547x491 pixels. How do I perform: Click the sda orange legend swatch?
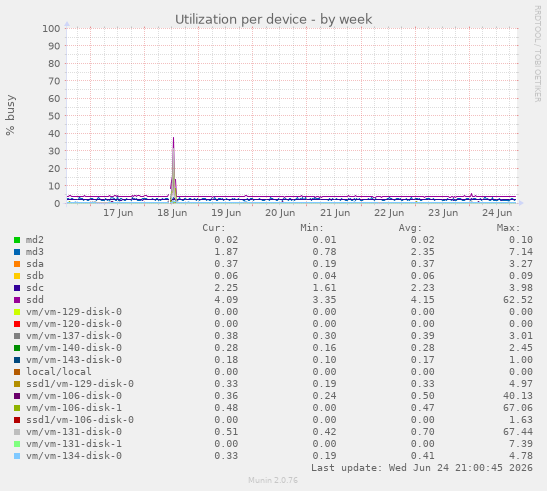[17, 264]
